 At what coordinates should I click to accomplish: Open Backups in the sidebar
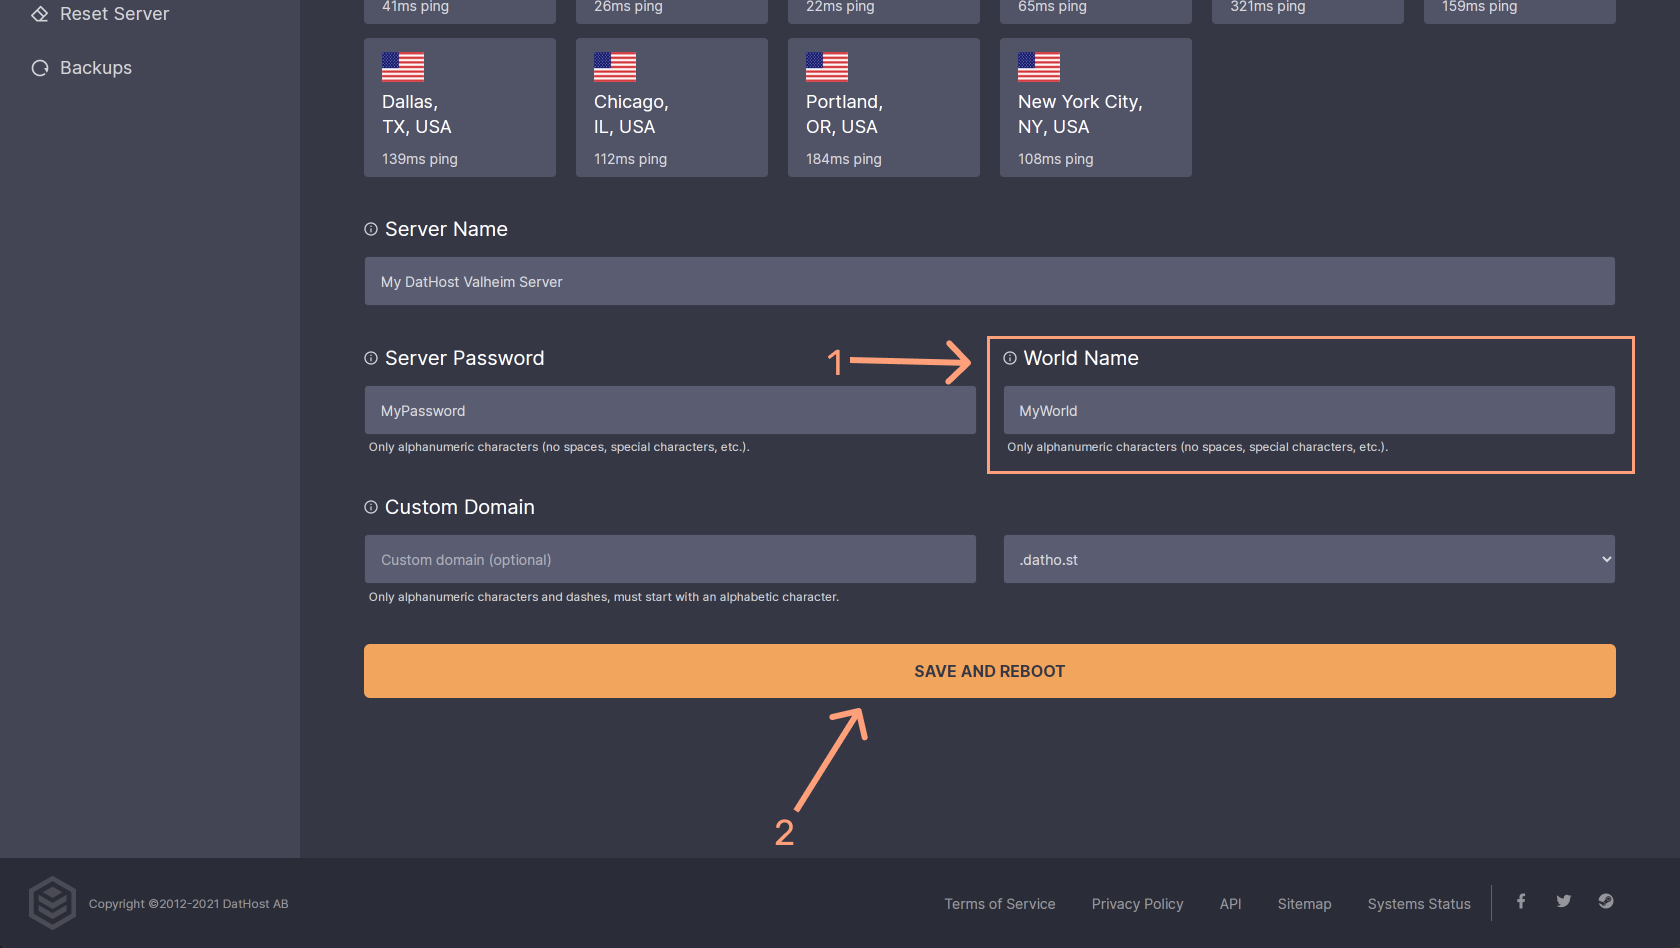pos(95,68)
